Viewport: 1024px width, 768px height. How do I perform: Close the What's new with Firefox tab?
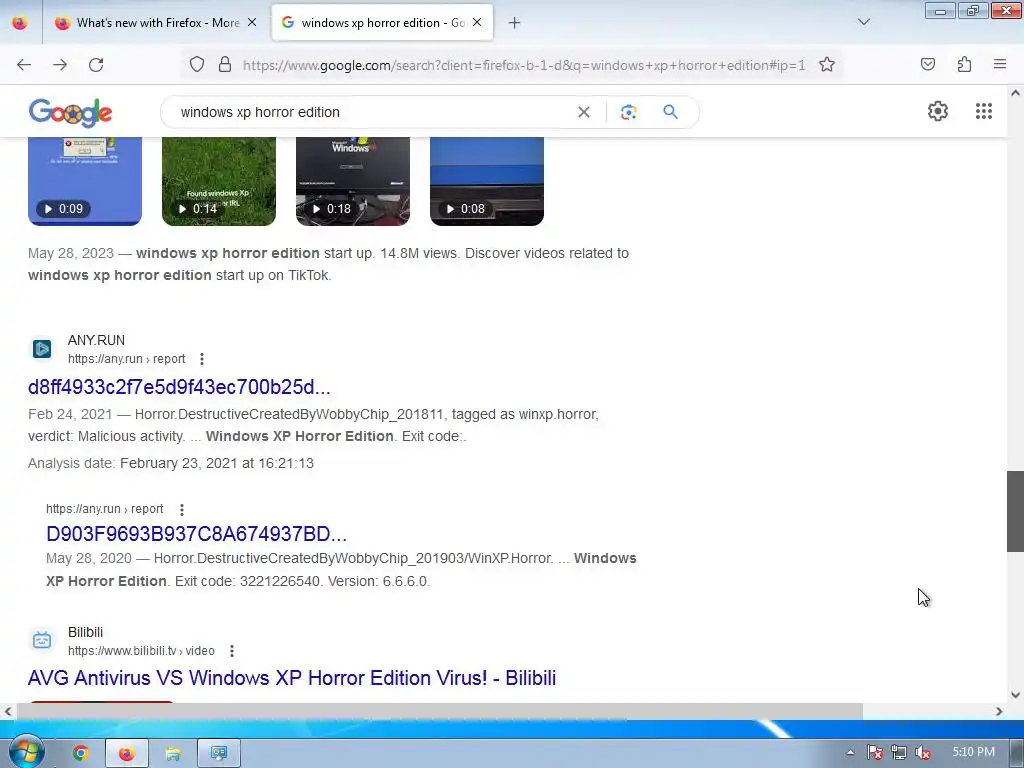pyautogui.click(x=252, y=22)
